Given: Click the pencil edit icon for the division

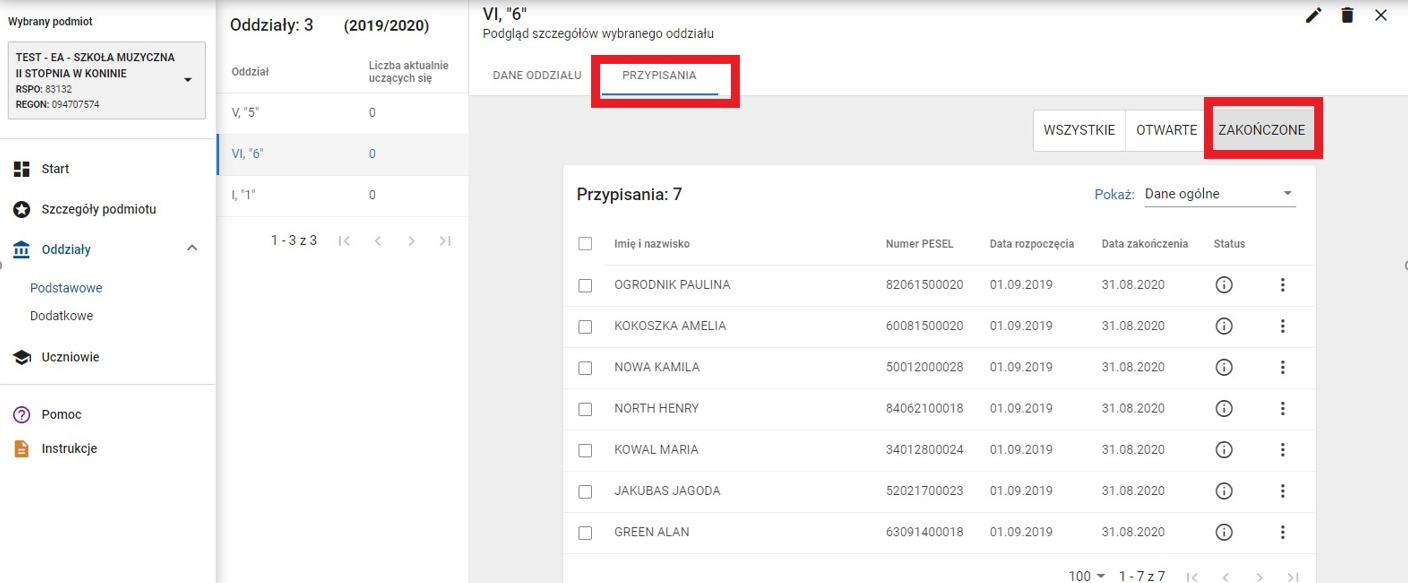Looking at the screenshot, I should 1314,15.
